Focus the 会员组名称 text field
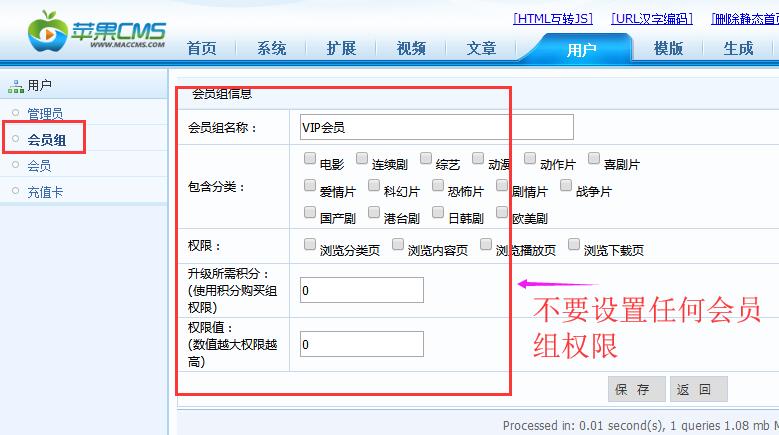This screenshot has height=435, width=779. [437, 127]
